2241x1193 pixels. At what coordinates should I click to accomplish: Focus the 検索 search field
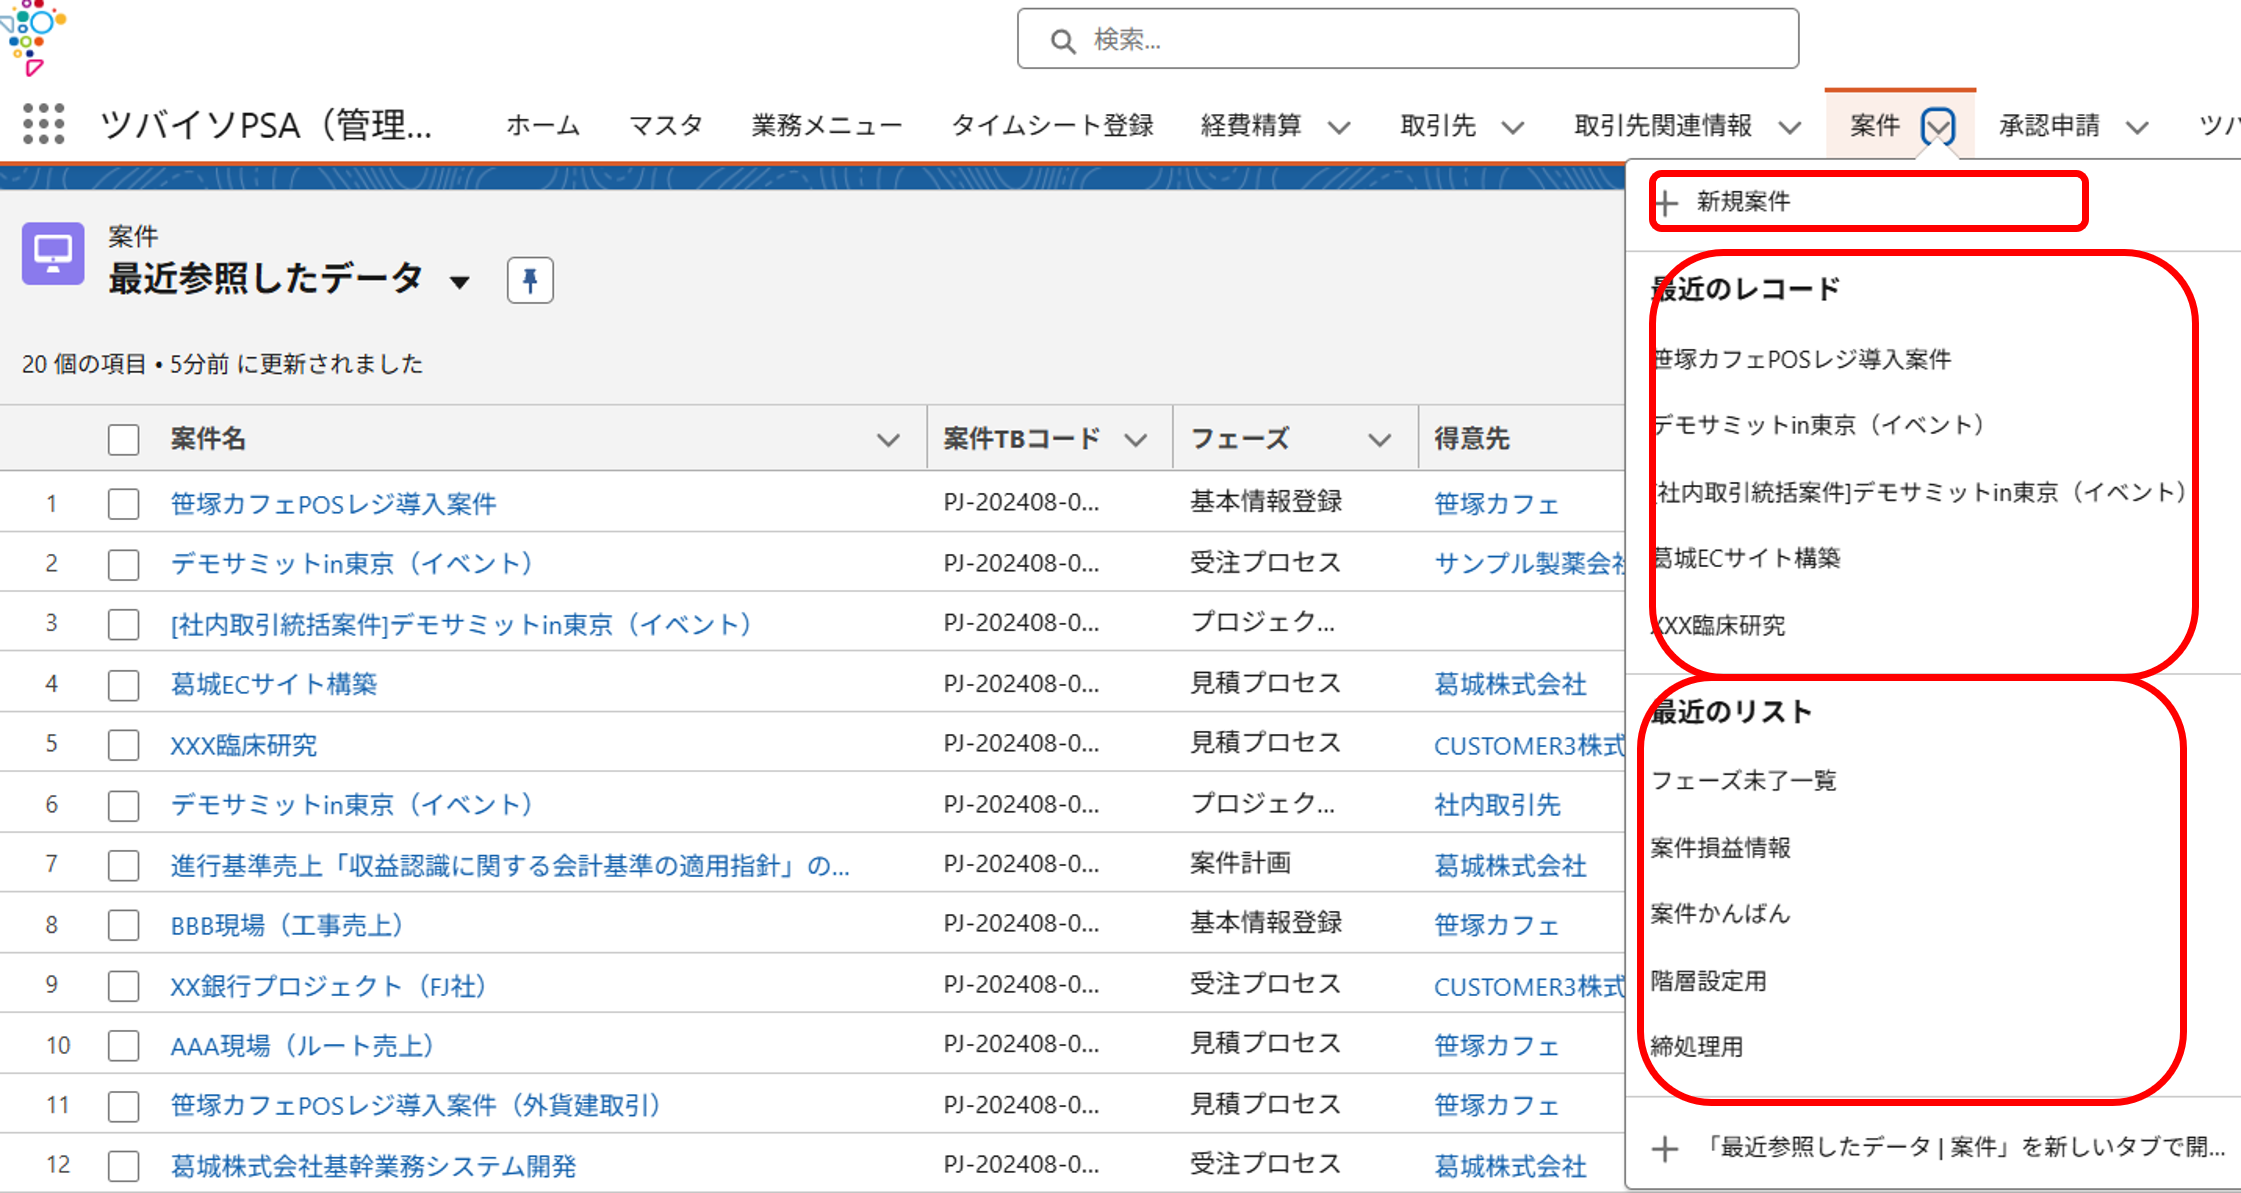(x=1408, y=39)
